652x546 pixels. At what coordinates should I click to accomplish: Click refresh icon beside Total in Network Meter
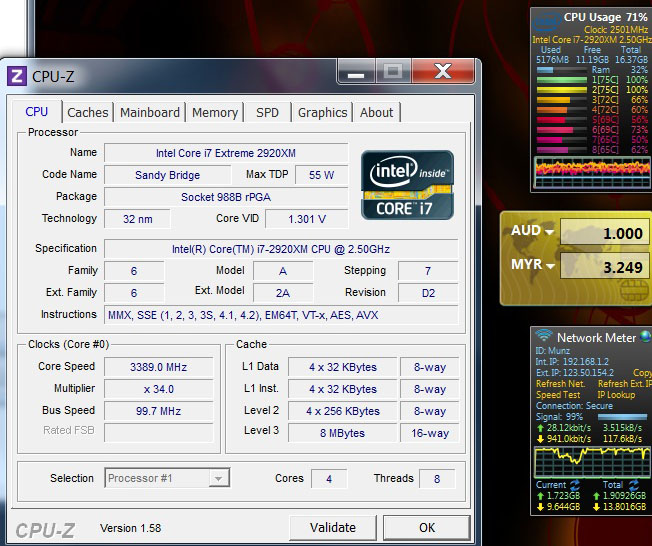(x=634, y=484)
